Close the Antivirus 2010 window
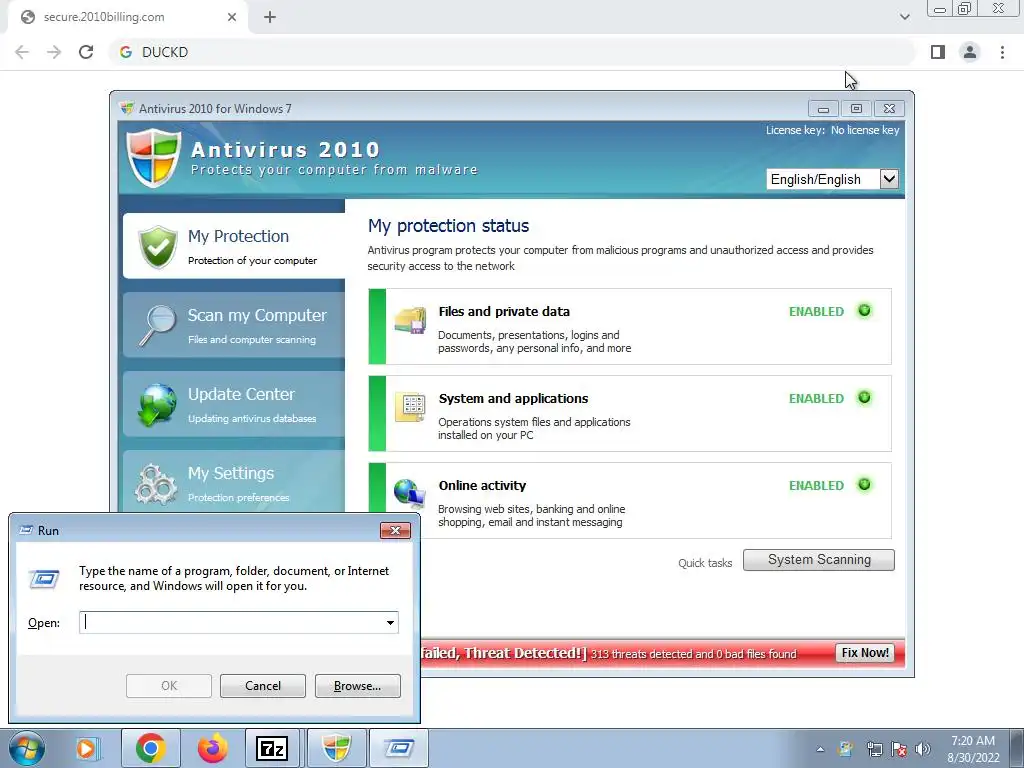 [889, 108]
